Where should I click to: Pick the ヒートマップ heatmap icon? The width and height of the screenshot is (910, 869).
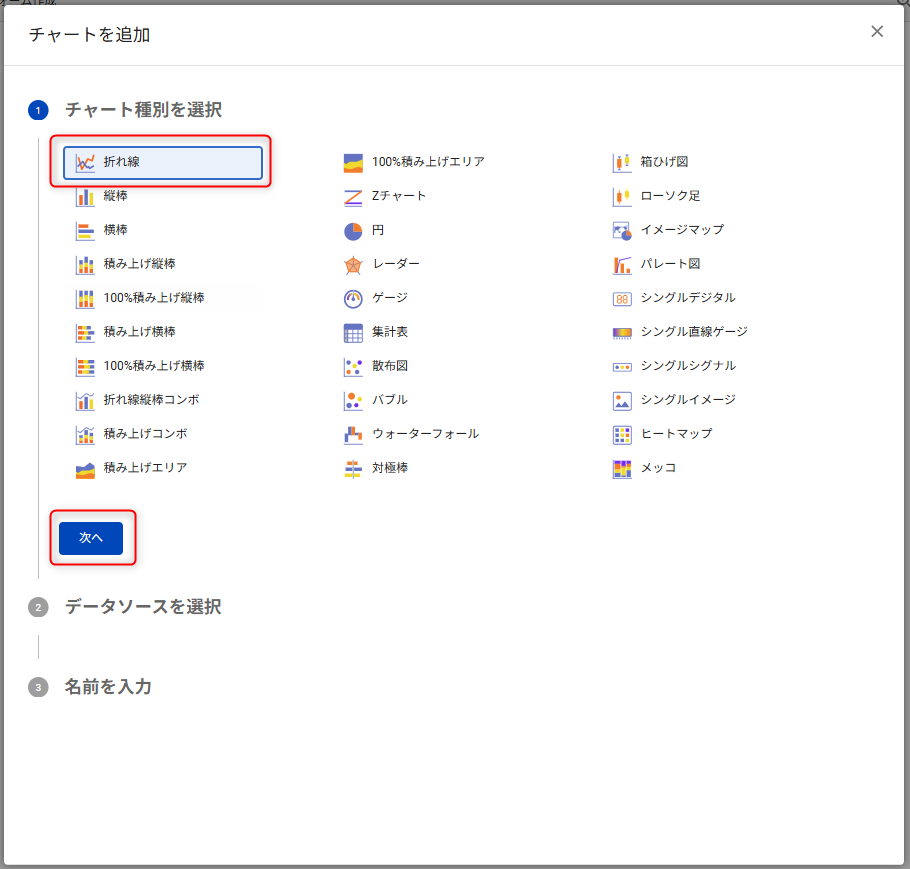tap(622, 434)
